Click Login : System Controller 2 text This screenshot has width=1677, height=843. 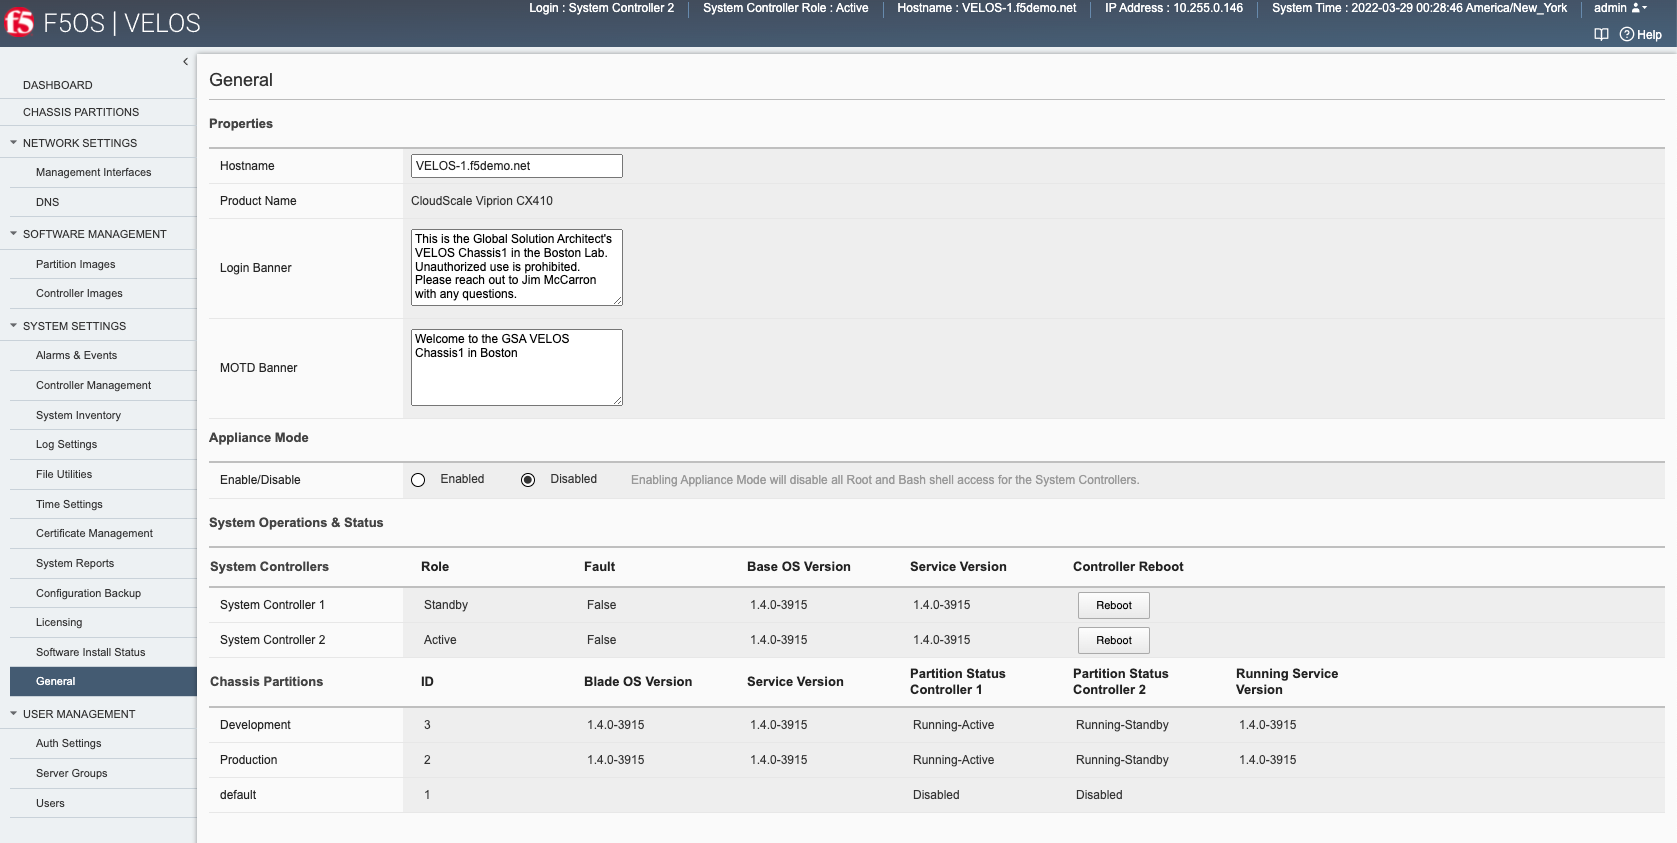point(601,8)
